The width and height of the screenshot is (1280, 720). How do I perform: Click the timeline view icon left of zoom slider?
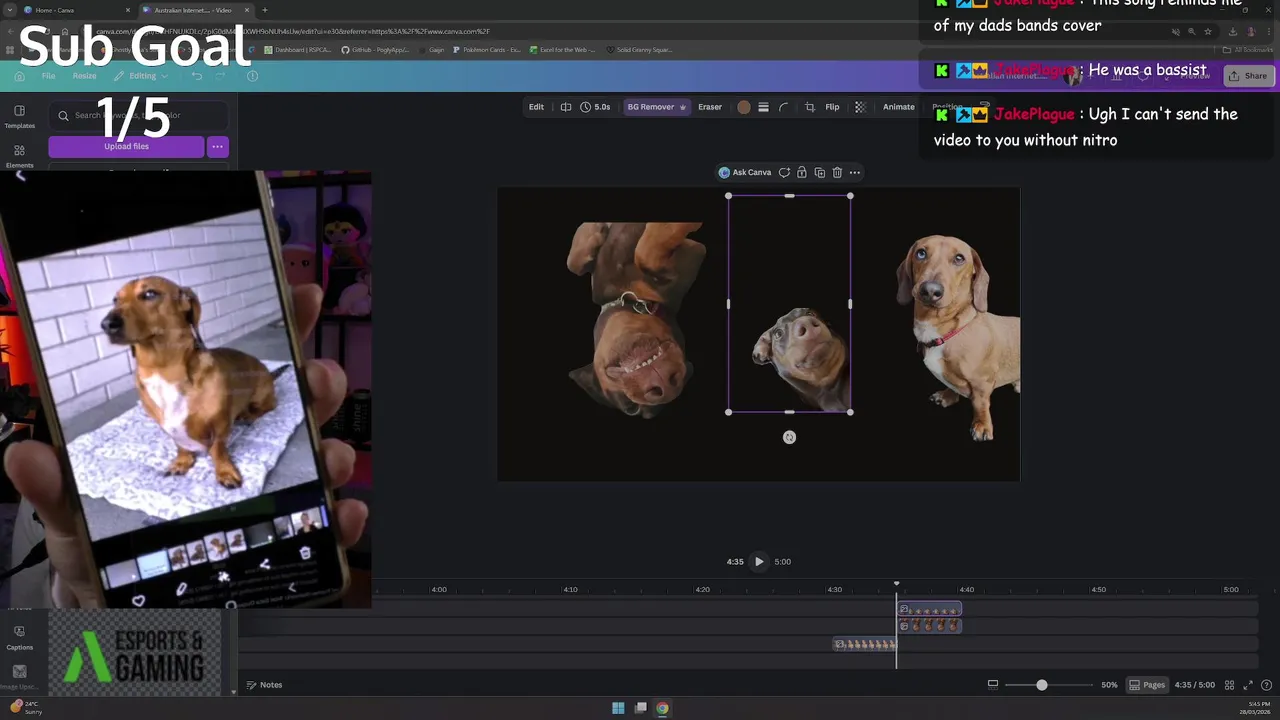click(x=993, y=685)
